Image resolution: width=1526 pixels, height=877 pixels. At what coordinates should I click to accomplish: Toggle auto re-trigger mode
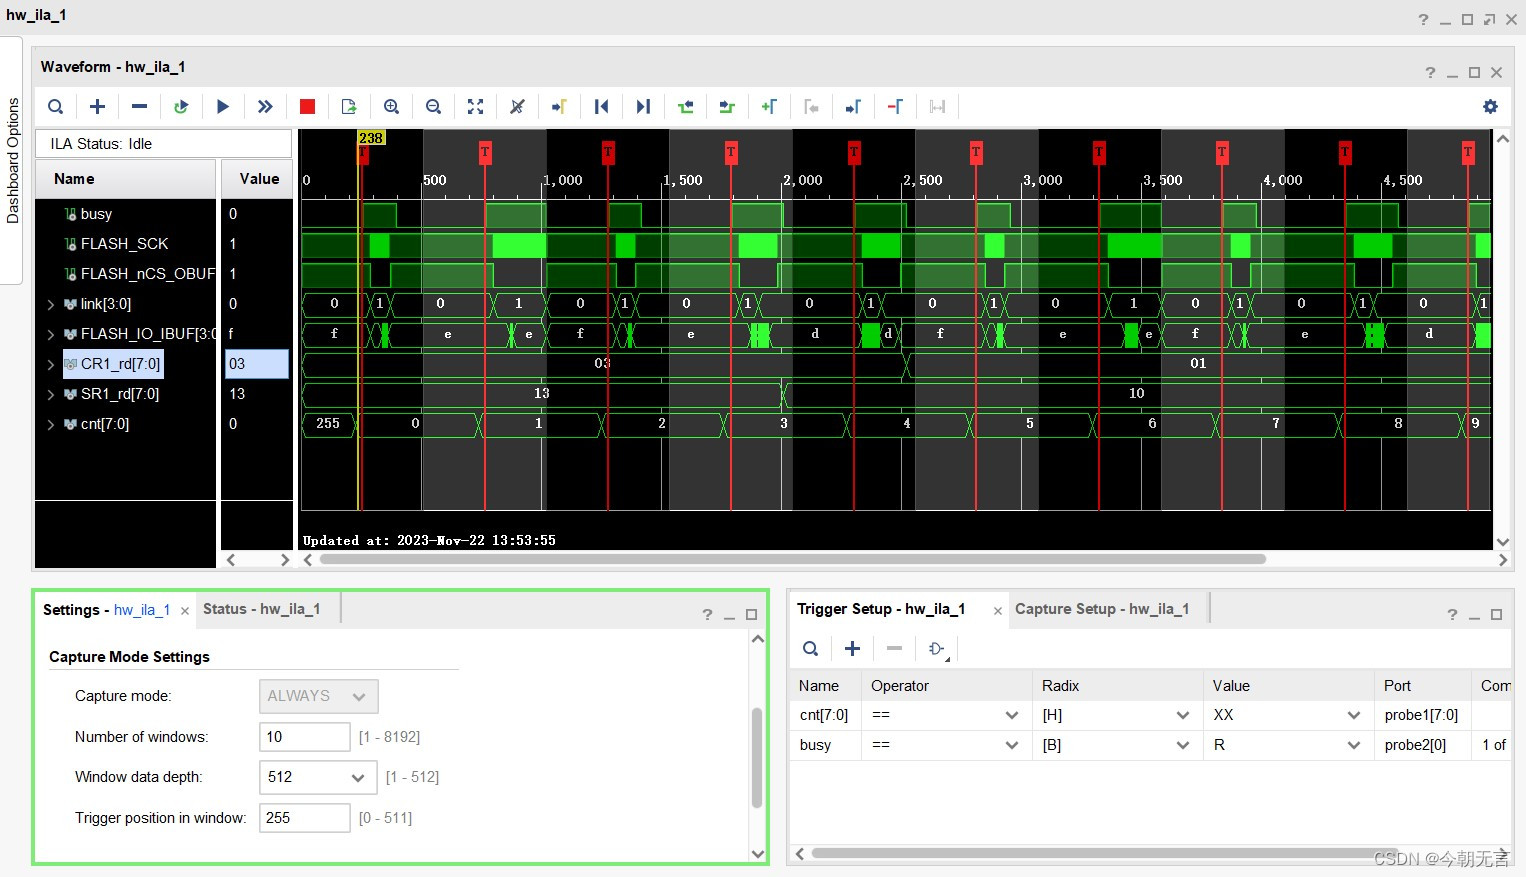(181, 107)
